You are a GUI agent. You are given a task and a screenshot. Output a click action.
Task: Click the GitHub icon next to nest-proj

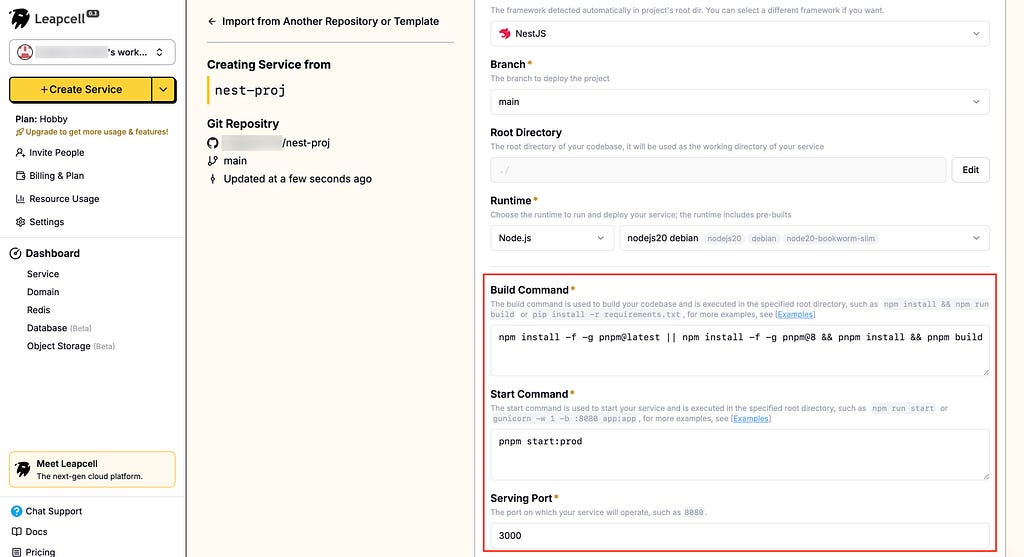click(213, 143)
